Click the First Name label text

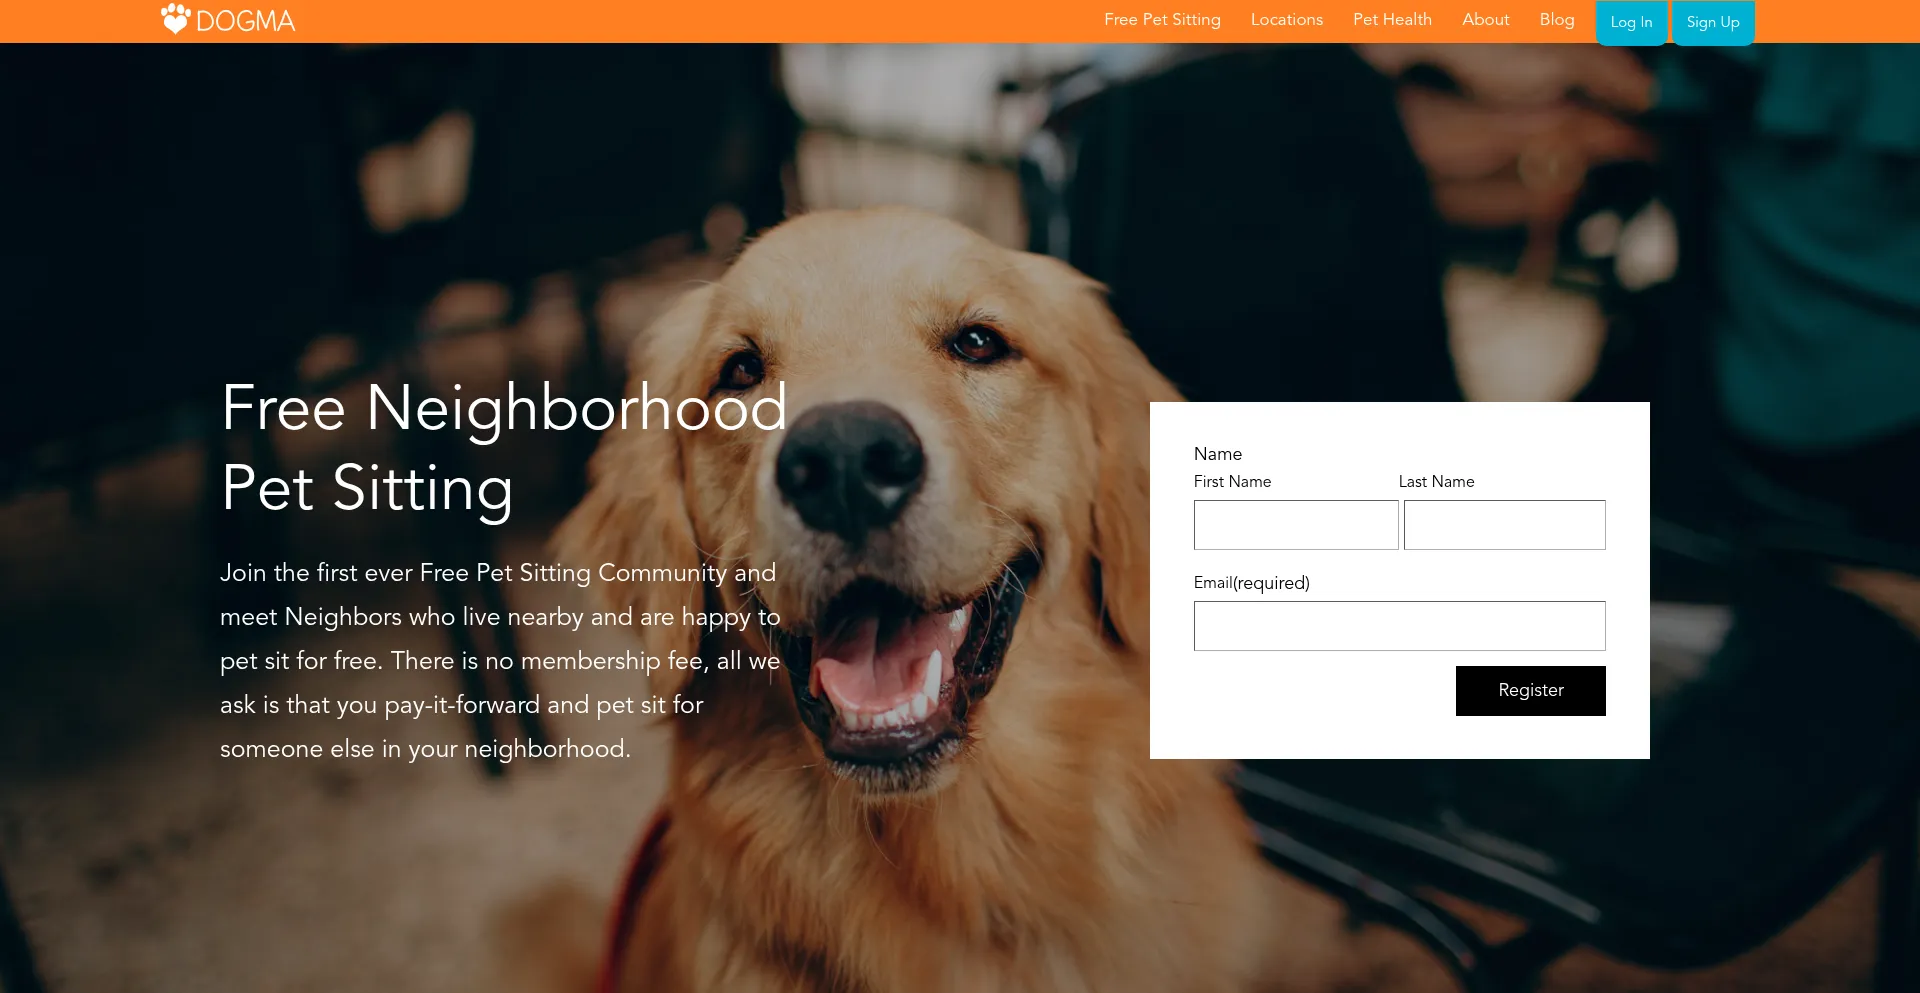[x=1232, y=482]
